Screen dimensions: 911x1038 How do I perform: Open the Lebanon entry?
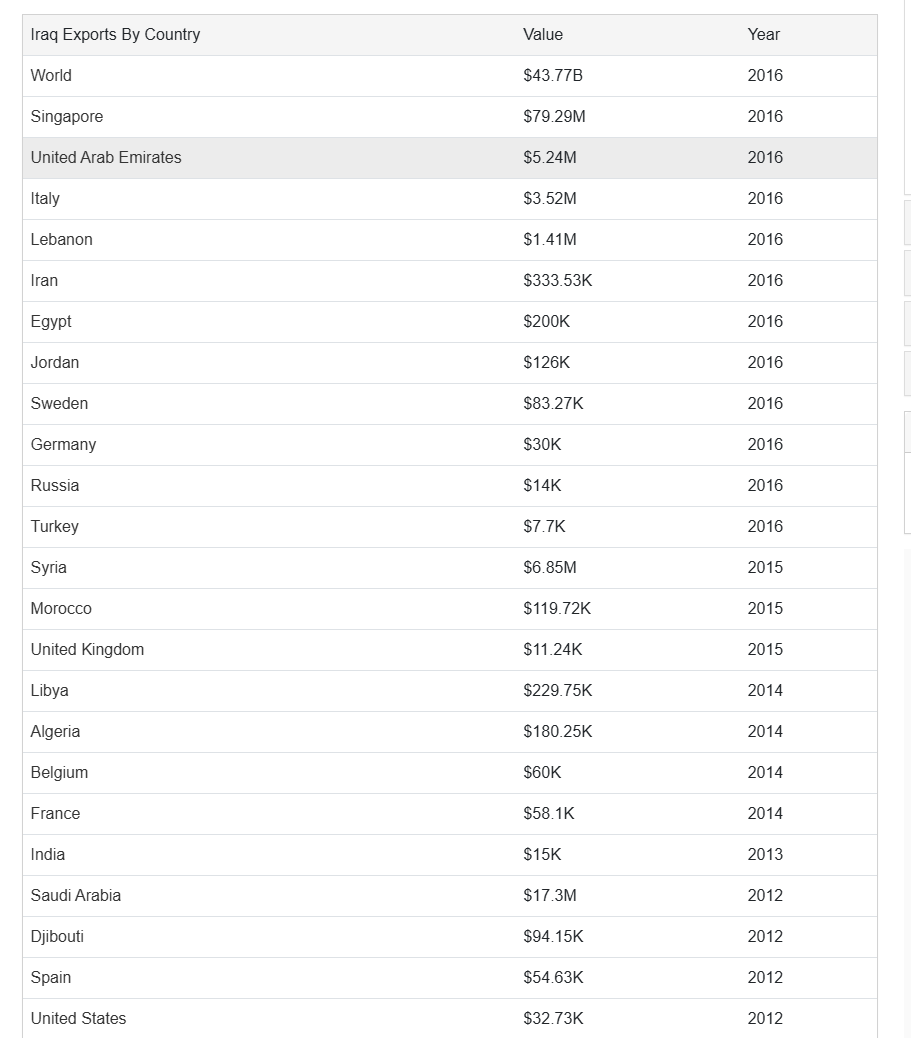click(x=62, y=240)
